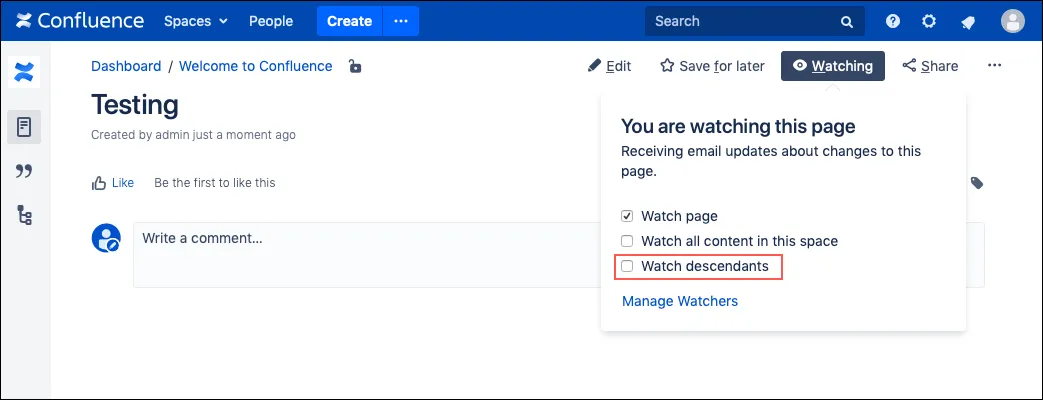
Task: Go to Dashboard breadcrumb link
Action: (126, 66)
